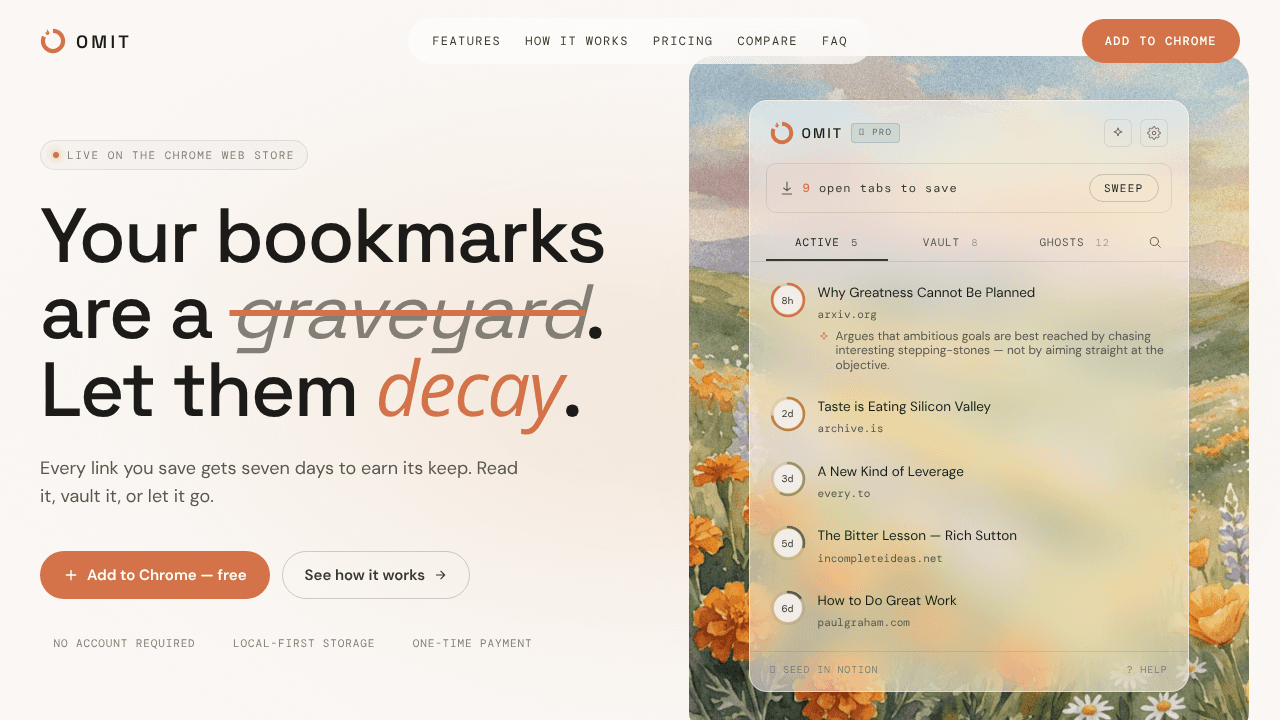
Task: Click the Sweep button
Action: (x=1124, y=188)
